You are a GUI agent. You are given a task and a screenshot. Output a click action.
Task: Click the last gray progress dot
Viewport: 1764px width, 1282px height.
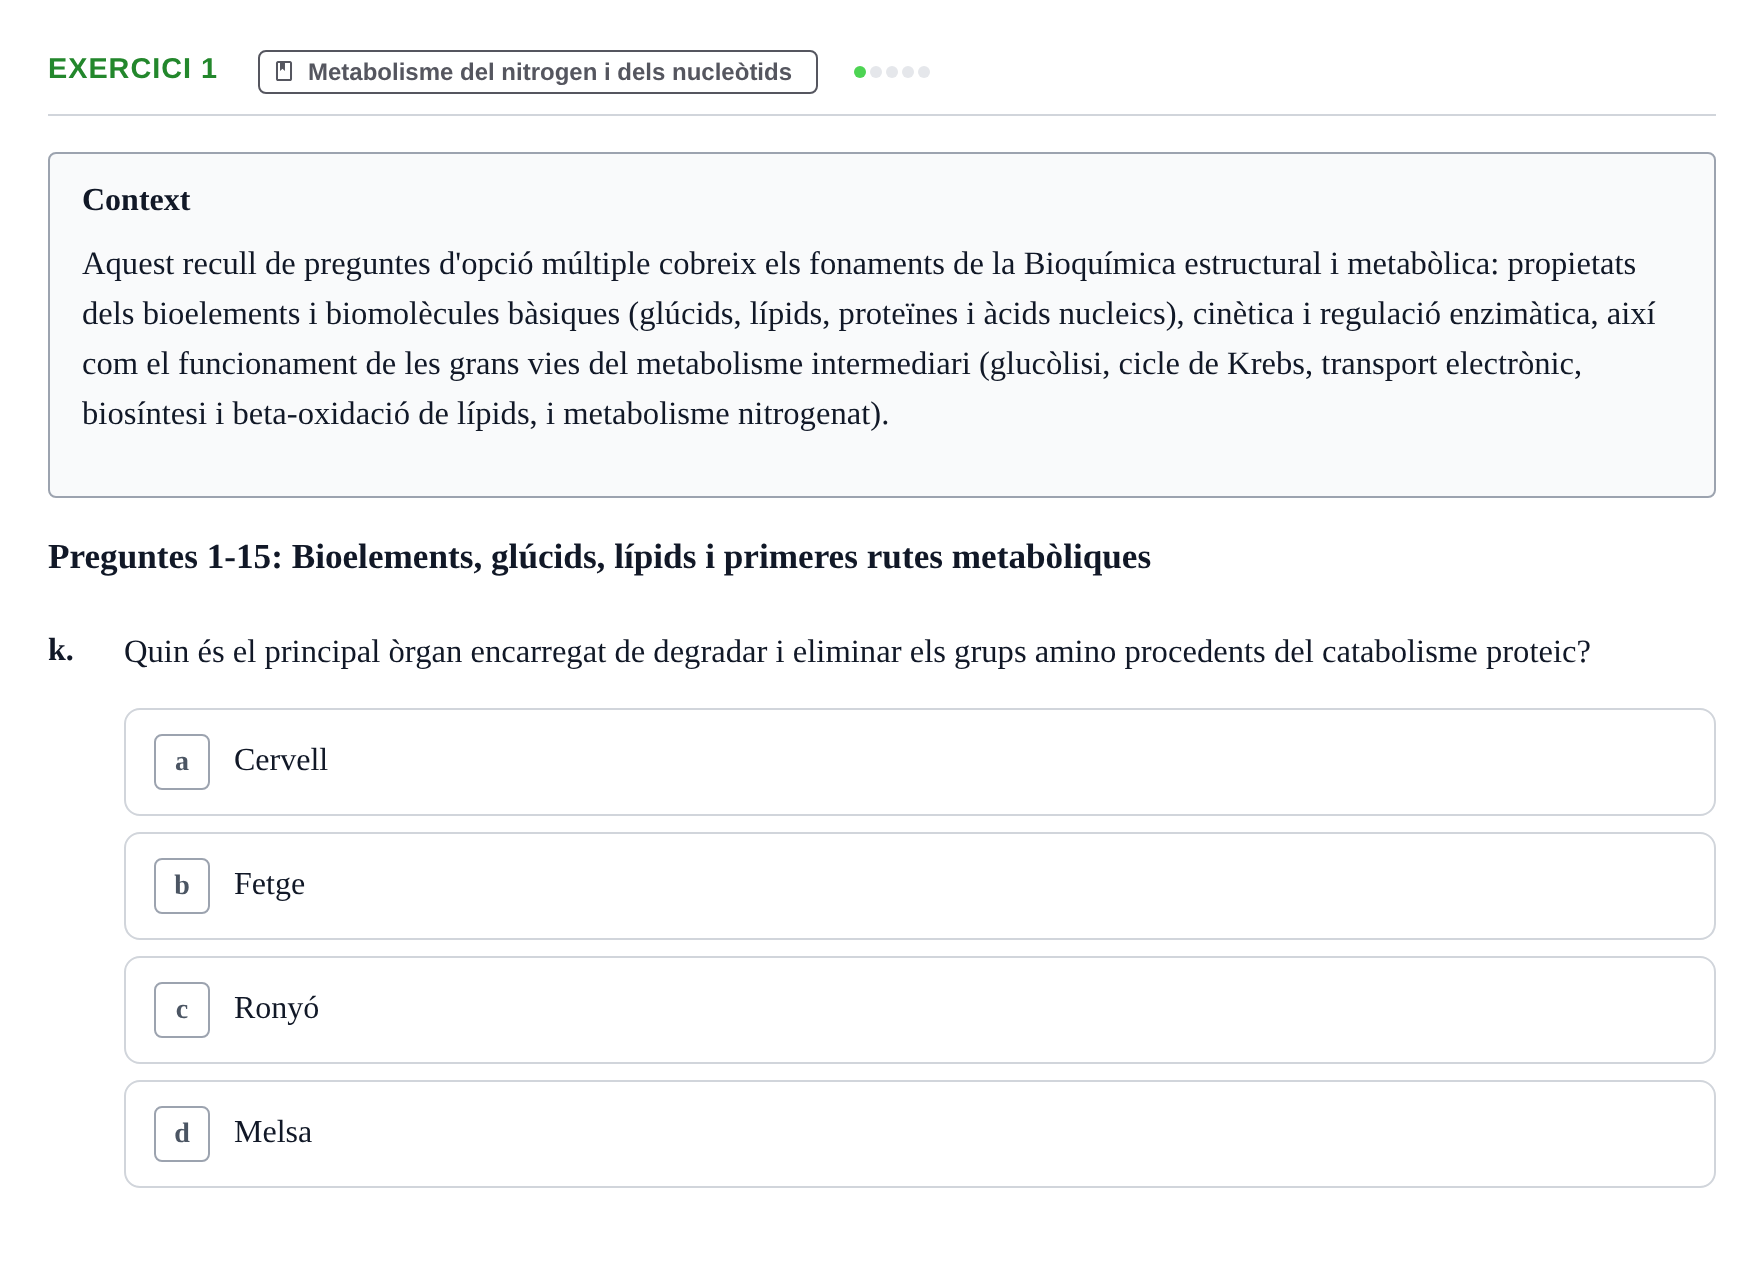924,72
